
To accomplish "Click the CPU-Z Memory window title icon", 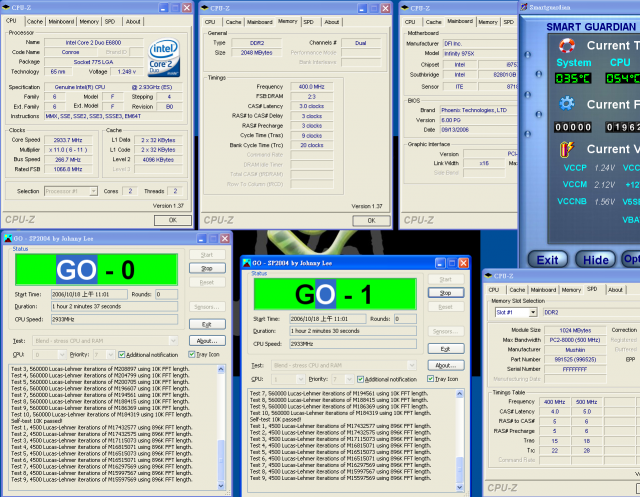I will point(205,8).
